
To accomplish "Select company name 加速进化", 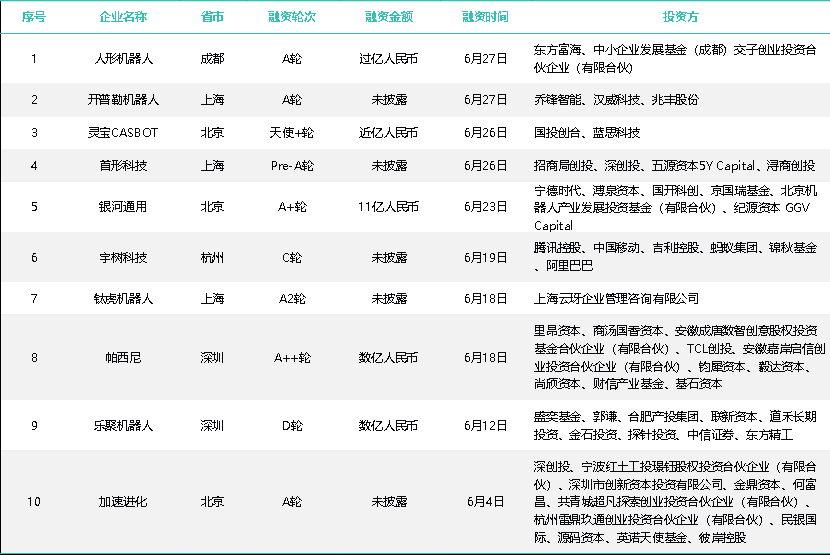I will 123,502.
